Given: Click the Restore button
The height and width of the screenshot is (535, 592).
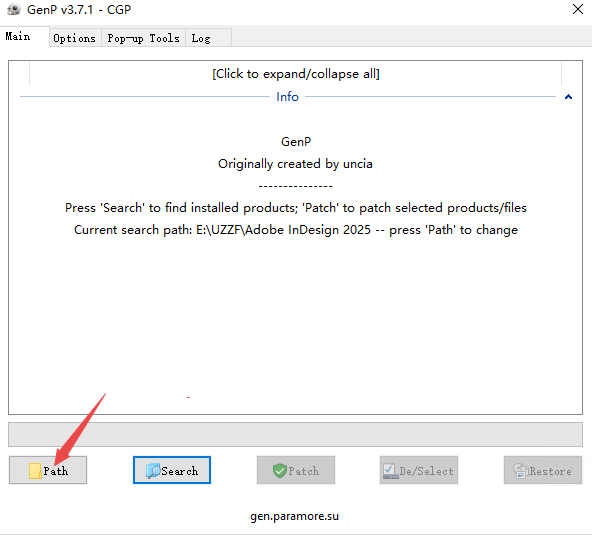Looking at the screenshot, I should (543, 470).
